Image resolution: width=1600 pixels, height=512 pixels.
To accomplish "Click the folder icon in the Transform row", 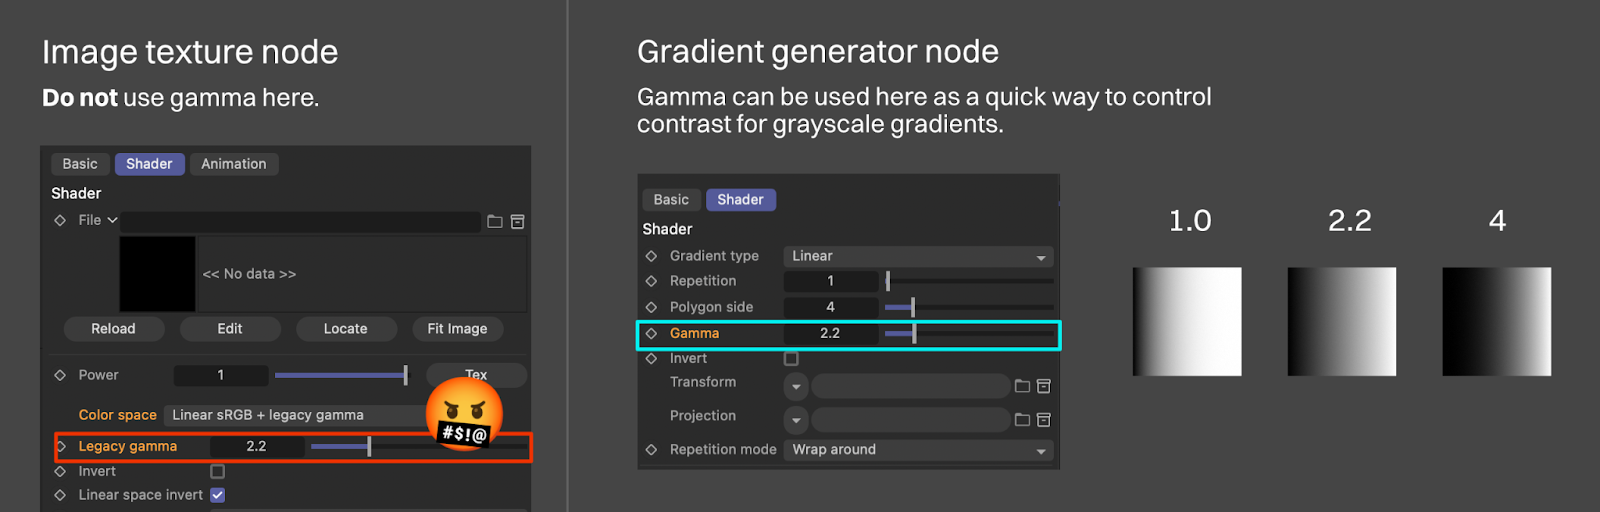I will (1022, 386).
